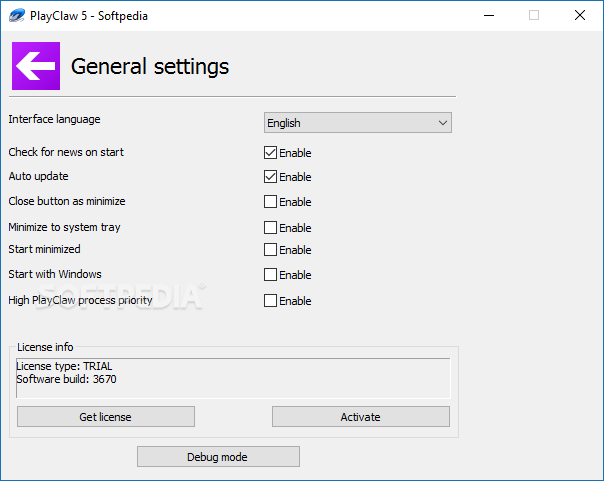The image size is (604, 481).
Task: Disable Check for news on start
Action: (270, 153)
